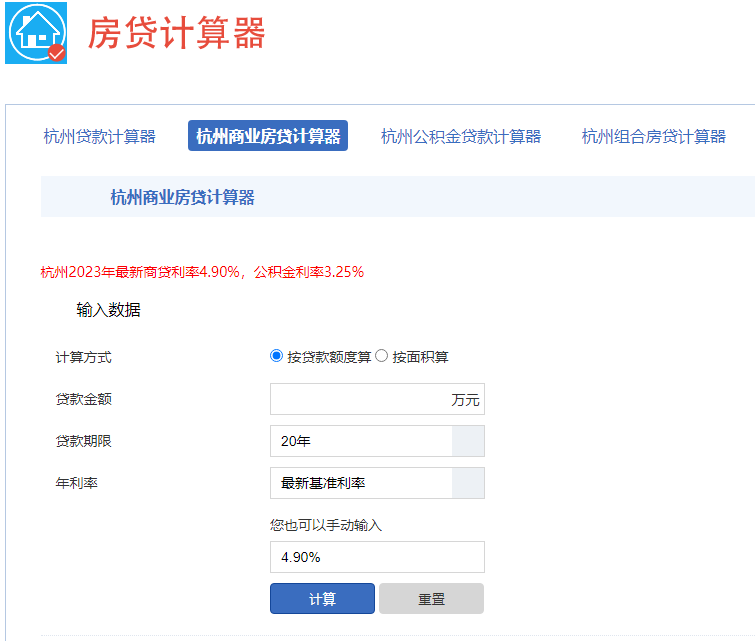Image resolution: width=755 pixels, height=641 pixels.
Task: Select the 按贷款额度算 radio button
Action: pyautogui.click(x=276, y=356)
